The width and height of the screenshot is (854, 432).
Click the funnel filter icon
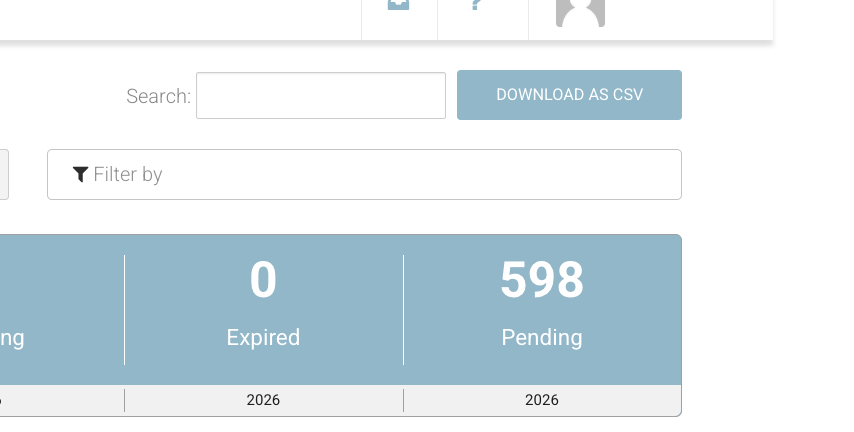coord(81,174)
